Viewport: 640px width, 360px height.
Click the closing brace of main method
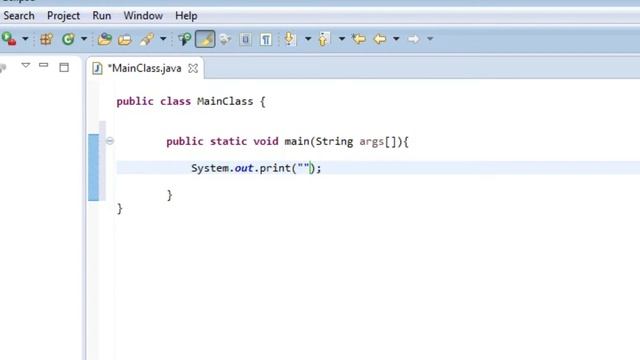169,195
